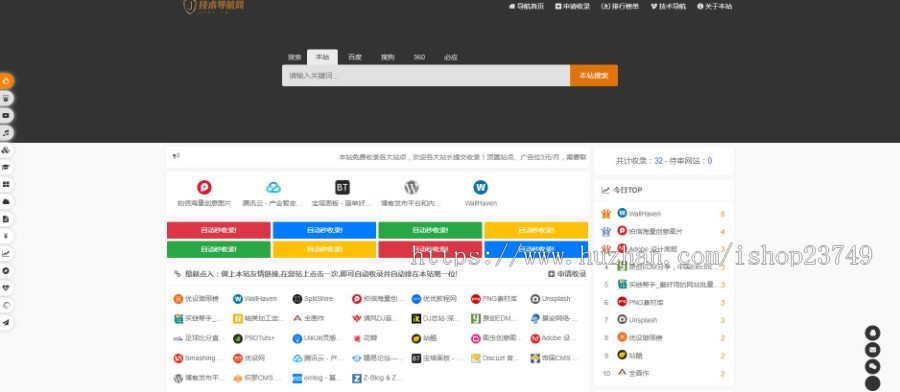Click the floating email envelope button
Viewport: 900px width, 392px height.
click(872, 350)
